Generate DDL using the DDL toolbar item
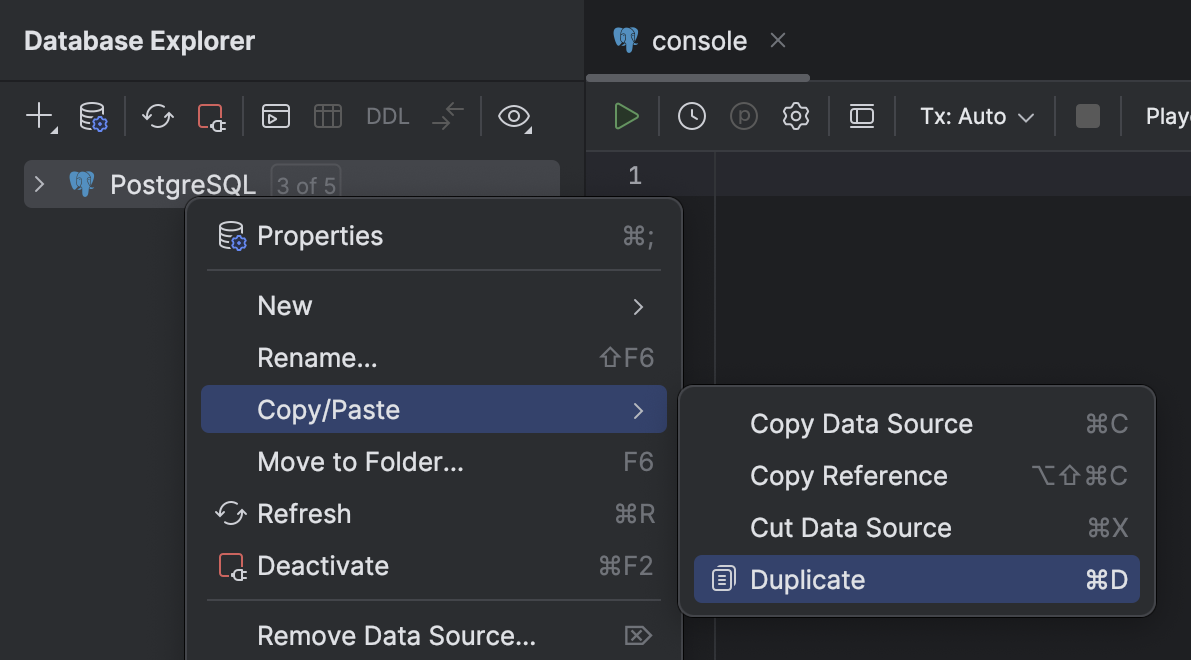 (387, 116)
